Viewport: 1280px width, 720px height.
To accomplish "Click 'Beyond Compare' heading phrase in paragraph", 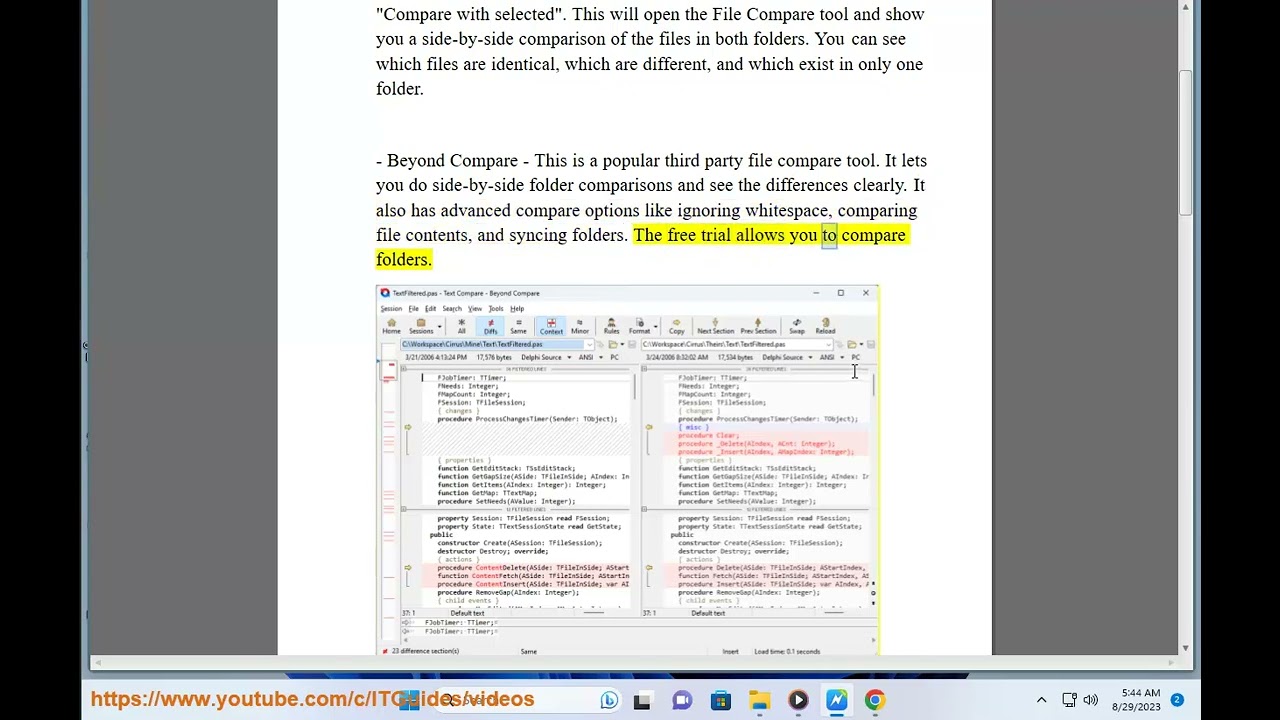I will (x=452, y=160).
